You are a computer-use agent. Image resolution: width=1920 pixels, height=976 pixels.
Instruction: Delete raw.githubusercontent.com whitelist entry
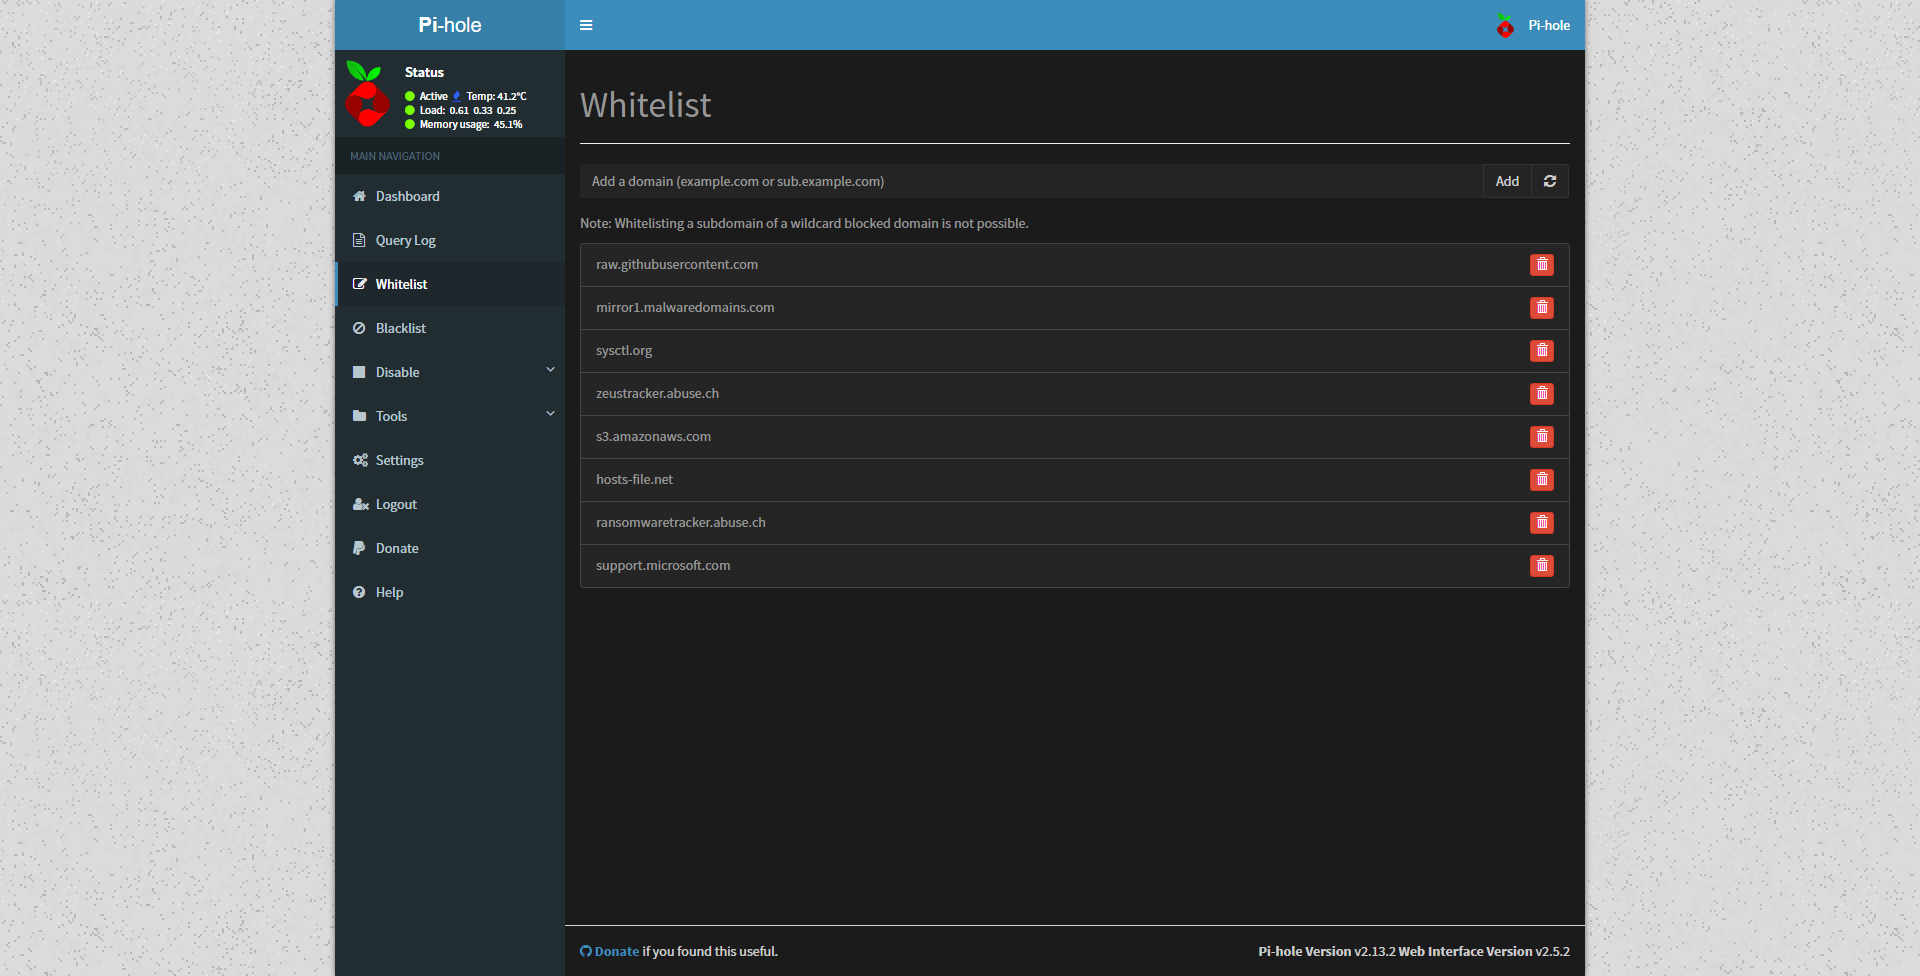tap(1541, 265)
